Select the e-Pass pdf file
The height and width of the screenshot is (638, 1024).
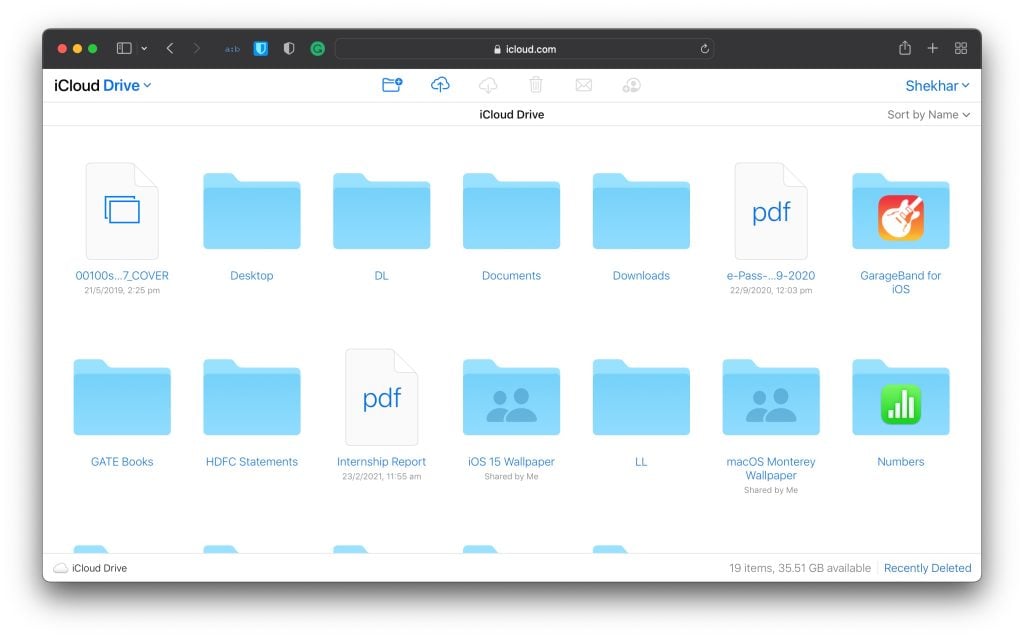coord(771,211)
